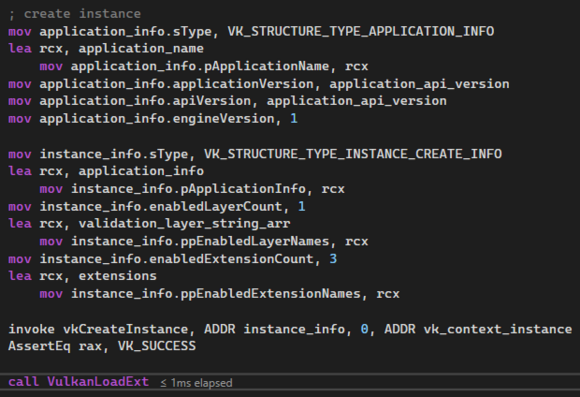
Task: Click instance_info.ppEnabledLayerNames field
Action: [x=200, y=241]
